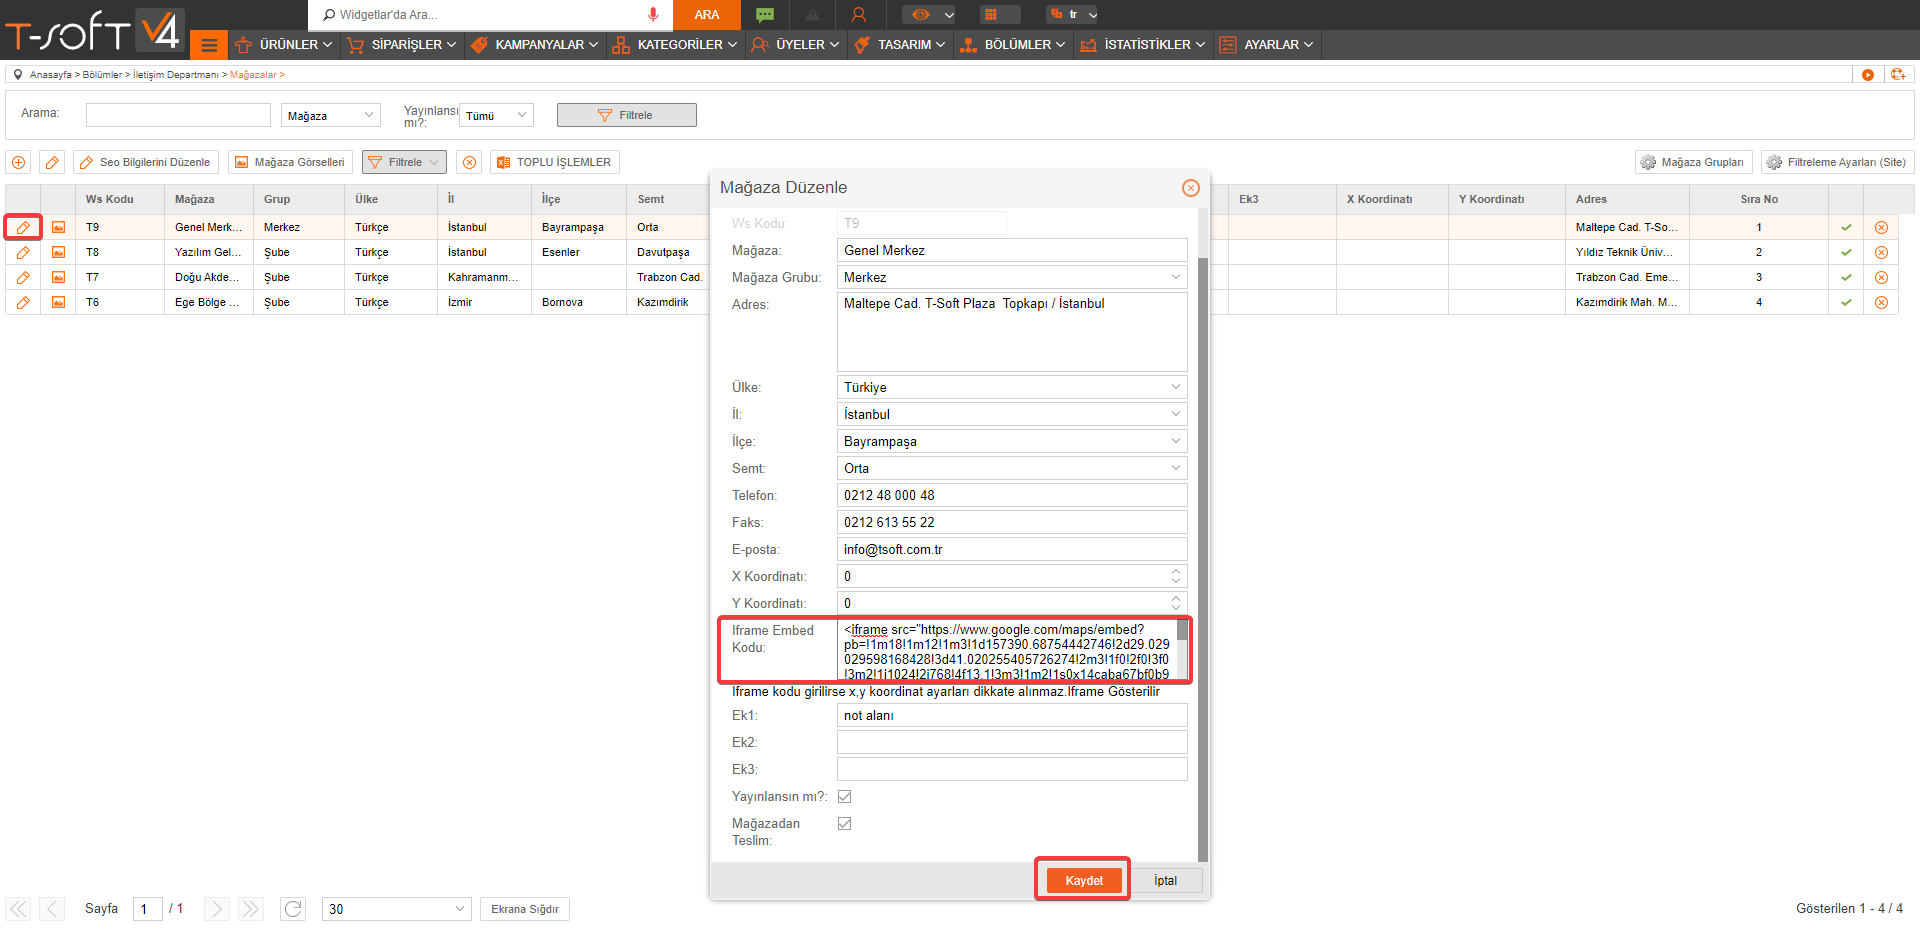Open the green chat messages icon

tap(765, 14)
